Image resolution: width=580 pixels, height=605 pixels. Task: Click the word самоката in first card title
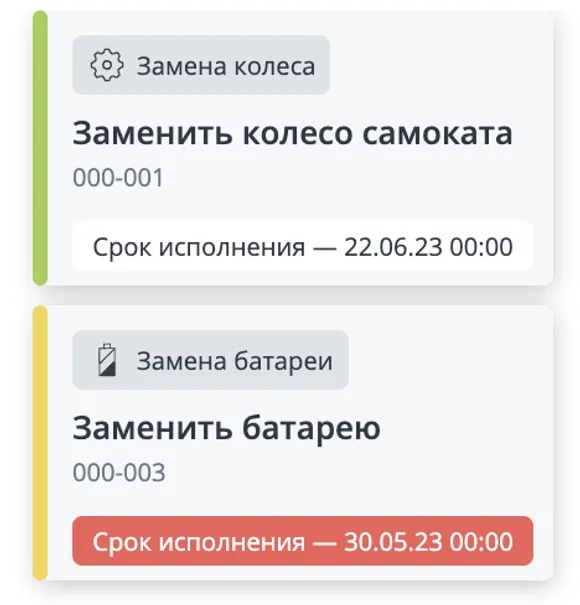pyautogui.click(x=437, y=134)
